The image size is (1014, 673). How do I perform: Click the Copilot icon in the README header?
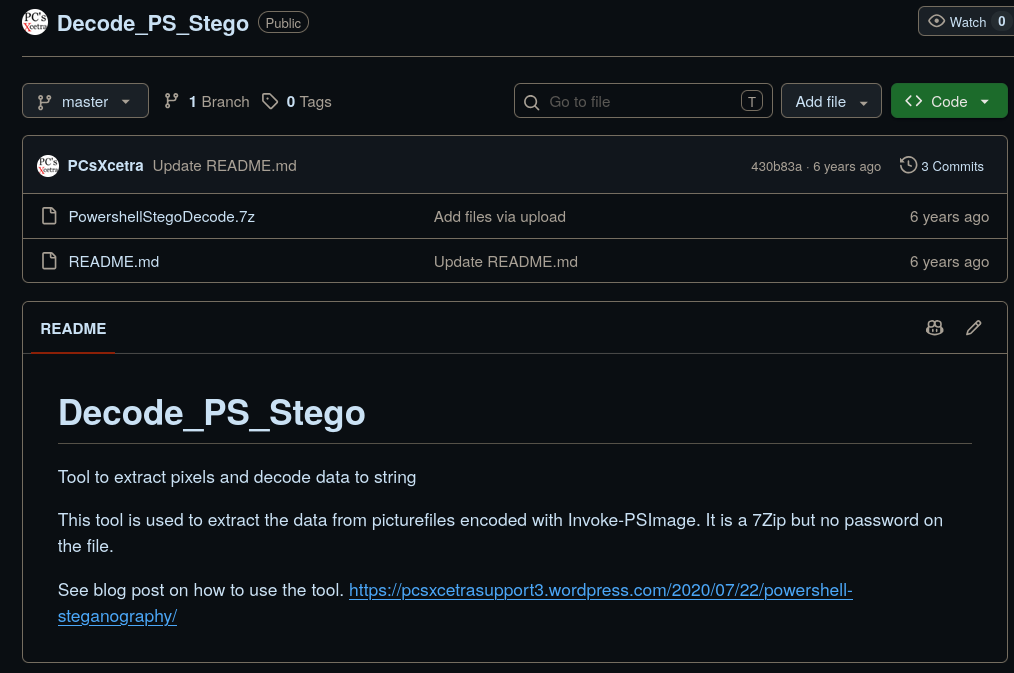pyautogui.click(x=934, y=328)
